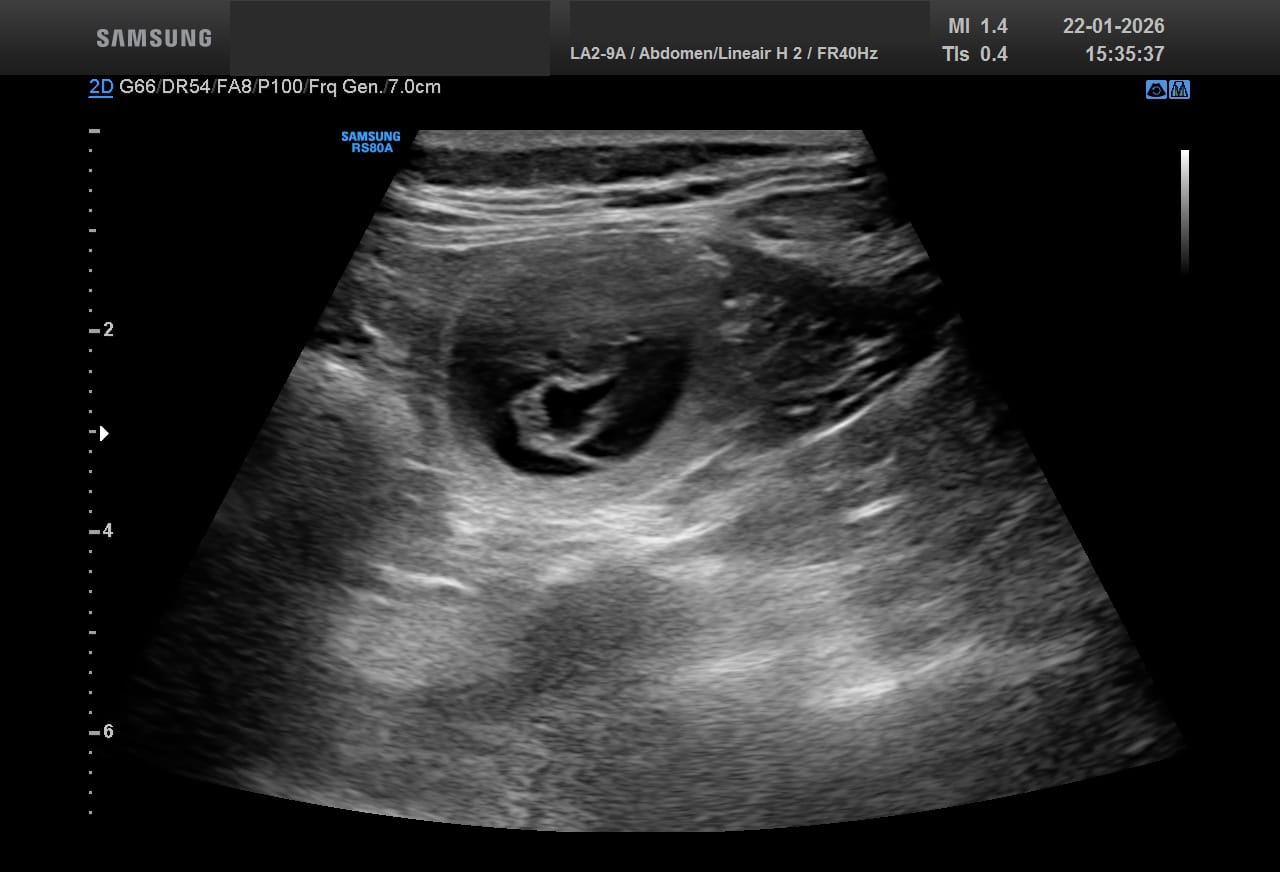Click the body marker icon at top right
Image resolution: width=1280 pixels, height=872 pixels.
1180,90
